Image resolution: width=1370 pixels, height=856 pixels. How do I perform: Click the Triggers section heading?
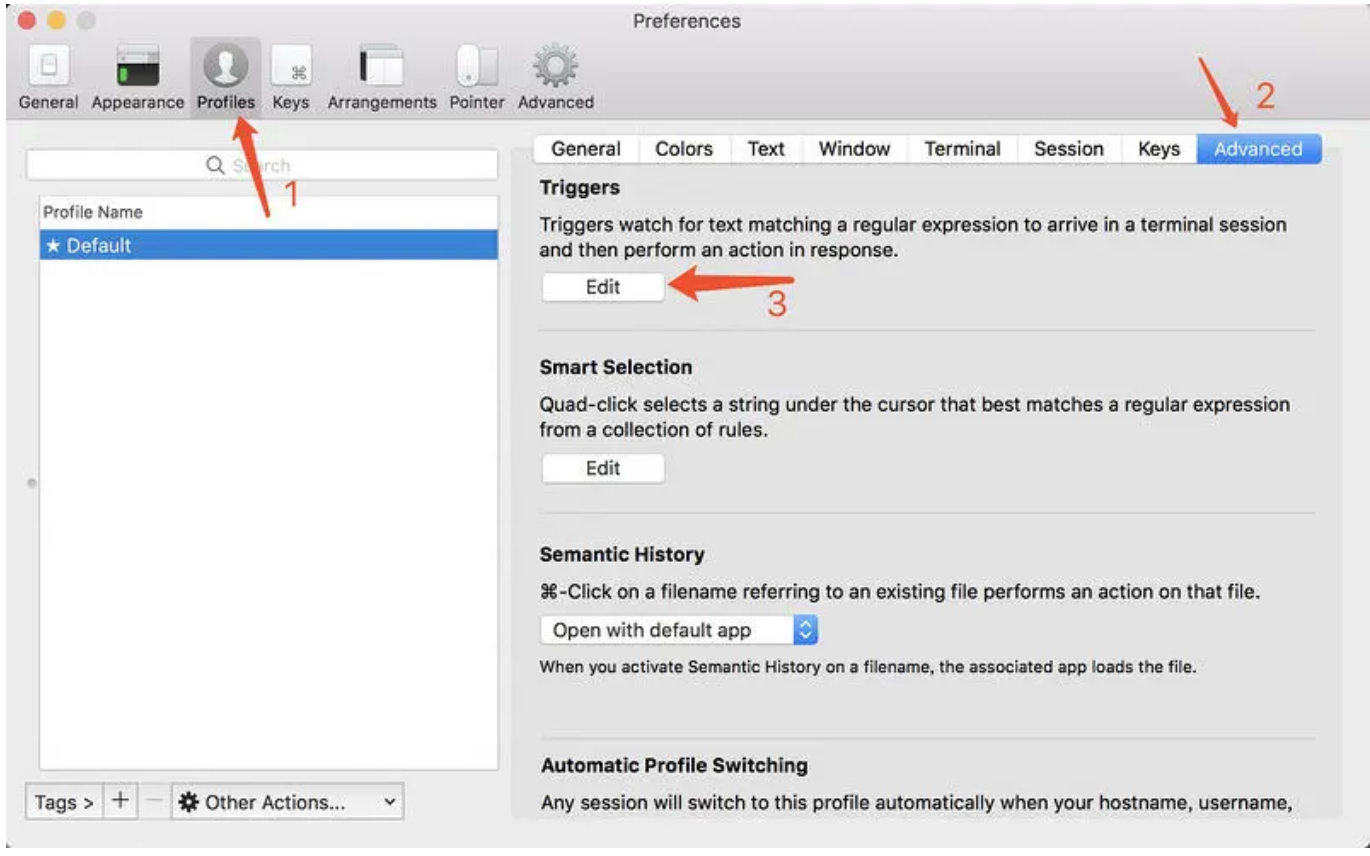point(580,188)
